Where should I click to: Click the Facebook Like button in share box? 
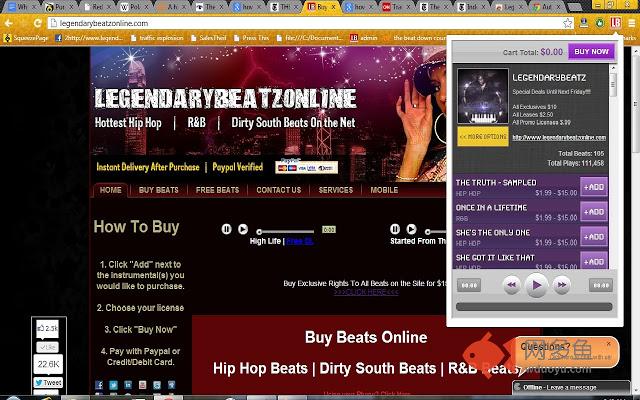[x=48, y=347]
